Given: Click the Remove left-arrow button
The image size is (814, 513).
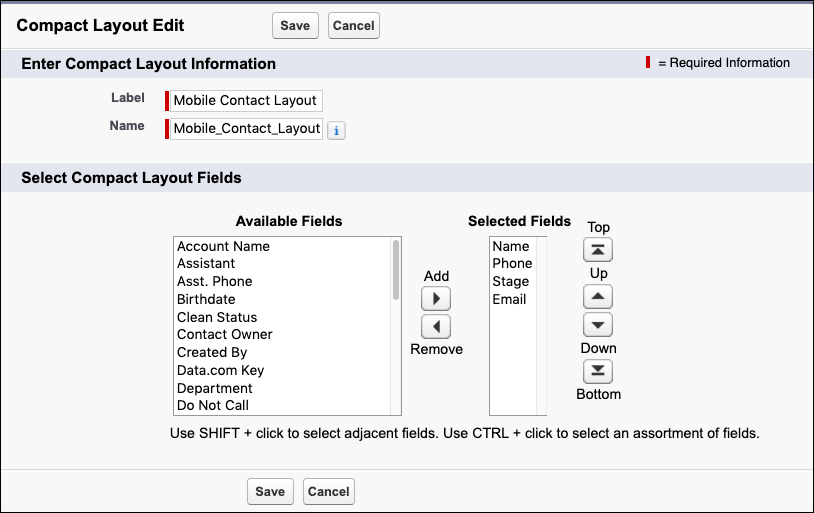Looking at the screenshot, I should click(x=436, y=327).
